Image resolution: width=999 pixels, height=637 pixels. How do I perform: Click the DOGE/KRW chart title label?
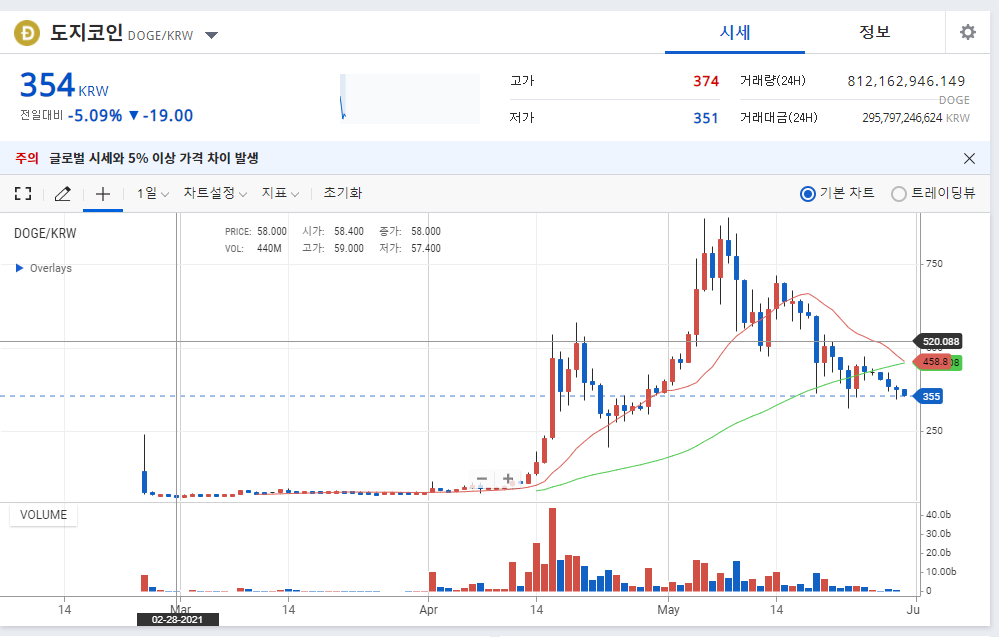pos(45,233)
